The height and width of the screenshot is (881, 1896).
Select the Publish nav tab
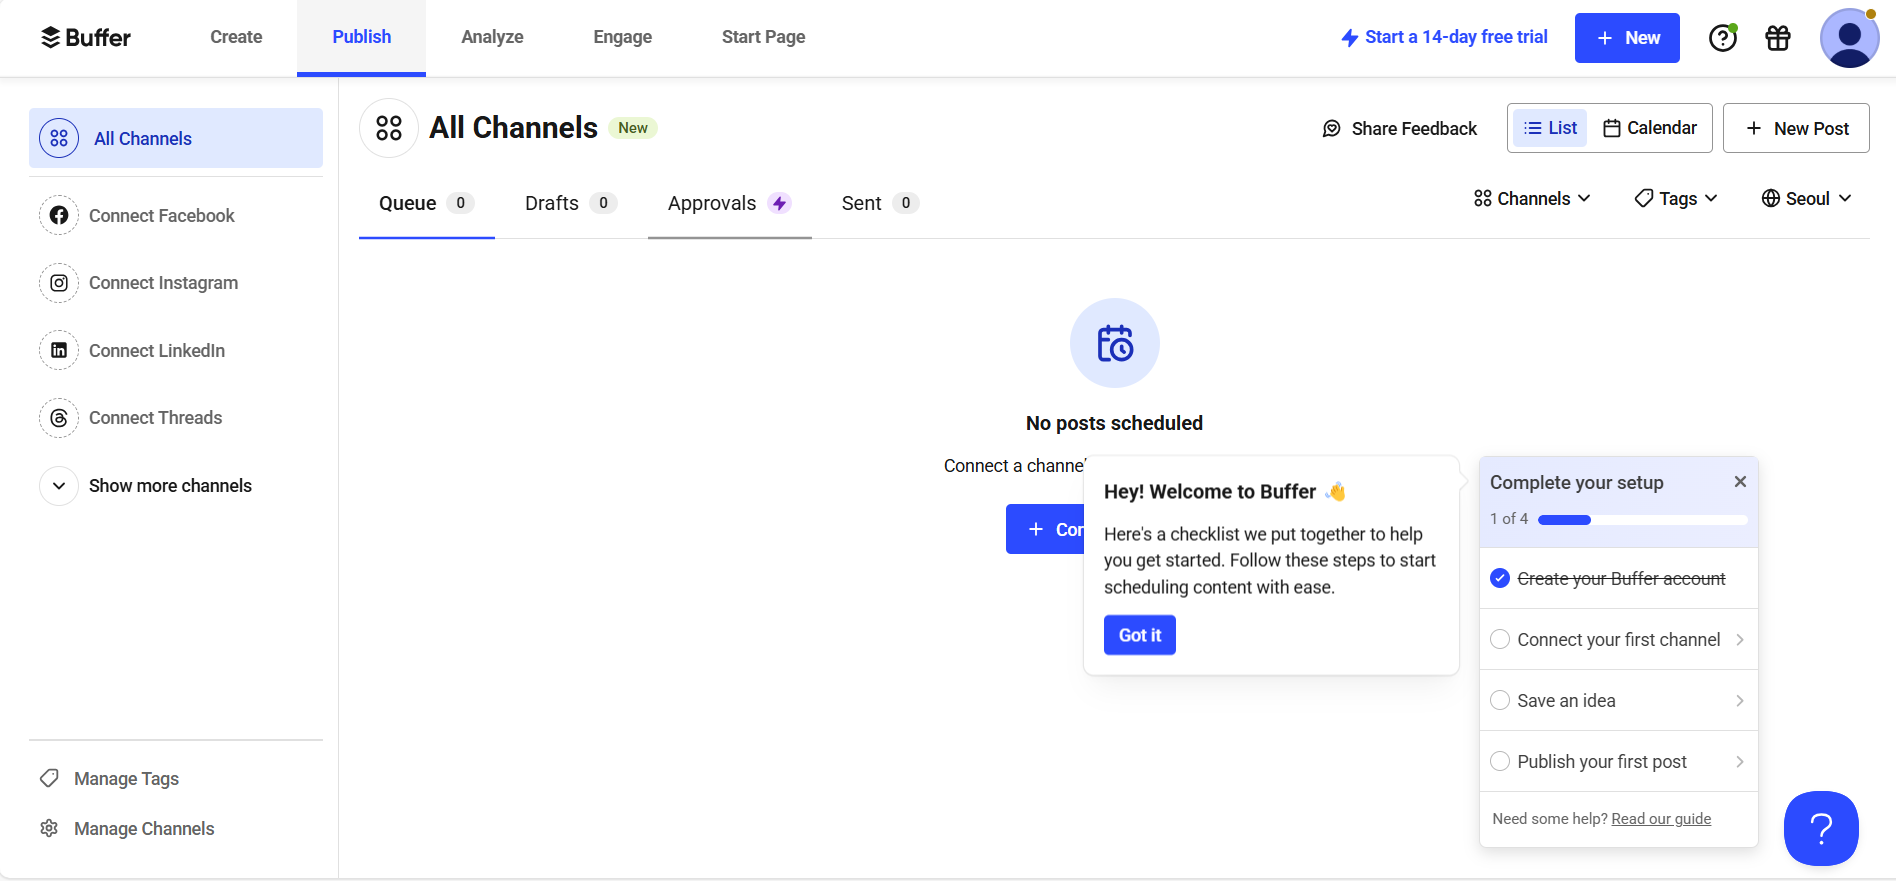pos(361,37)
